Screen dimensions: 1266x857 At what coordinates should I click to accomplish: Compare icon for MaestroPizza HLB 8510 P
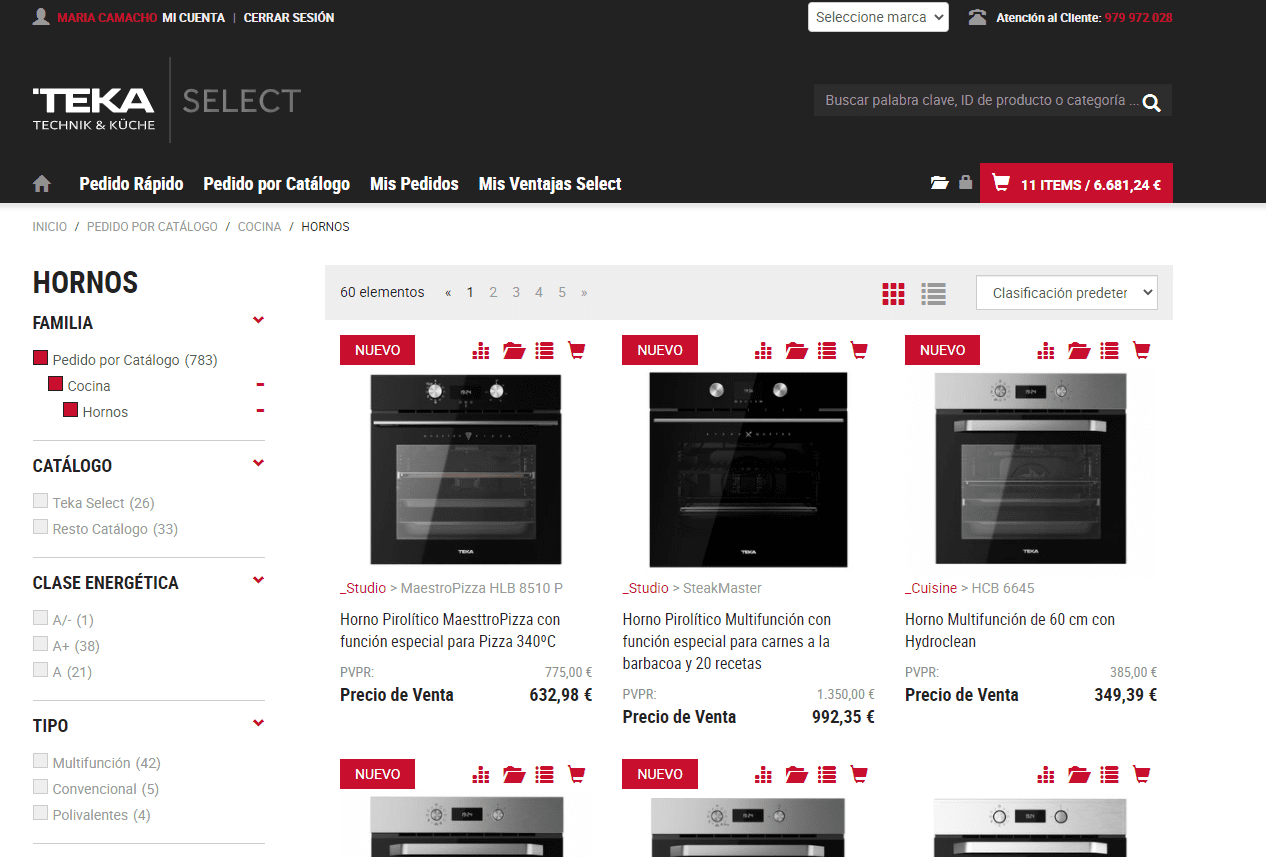pos(482,350)
